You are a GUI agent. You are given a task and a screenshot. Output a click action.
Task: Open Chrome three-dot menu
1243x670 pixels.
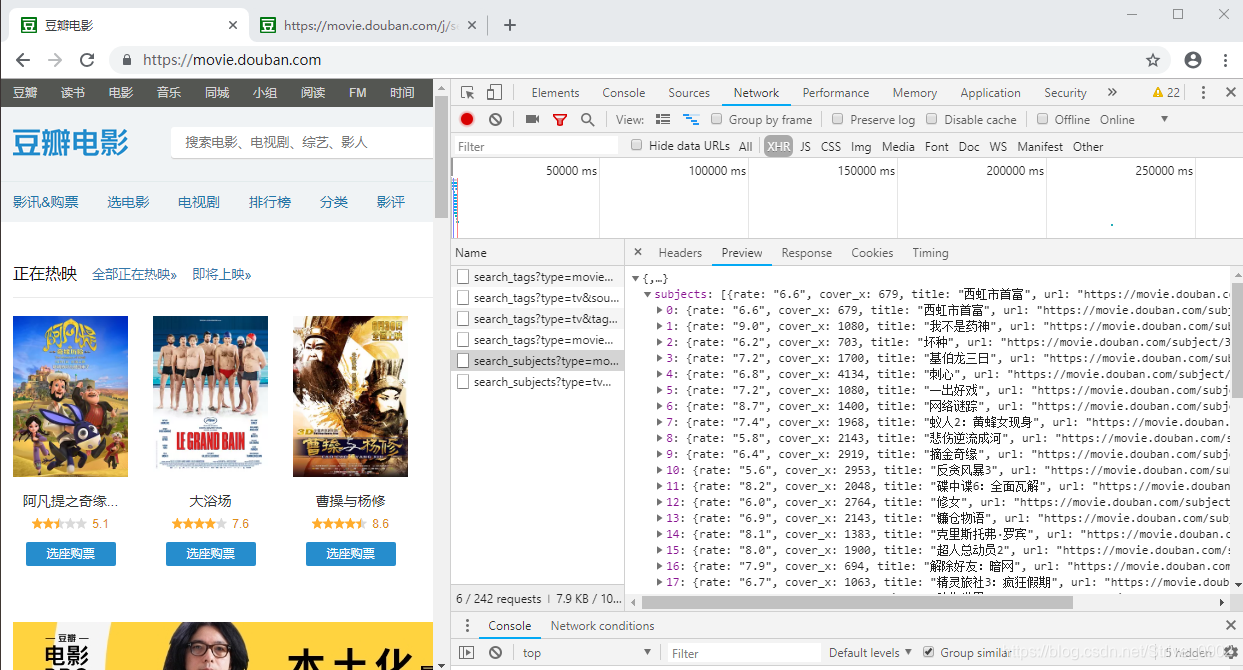pos(1224,60)
